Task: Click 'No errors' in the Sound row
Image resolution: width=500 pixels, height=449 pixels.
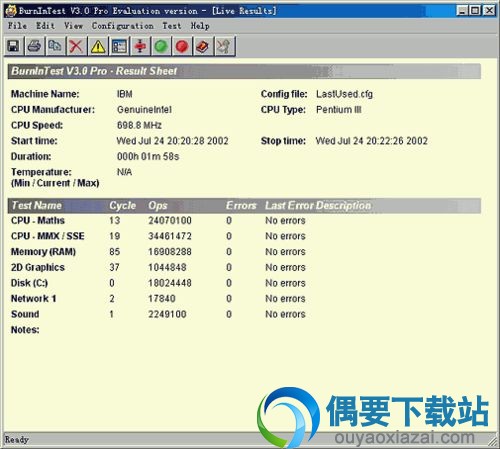Action: (x=285, y=314)
